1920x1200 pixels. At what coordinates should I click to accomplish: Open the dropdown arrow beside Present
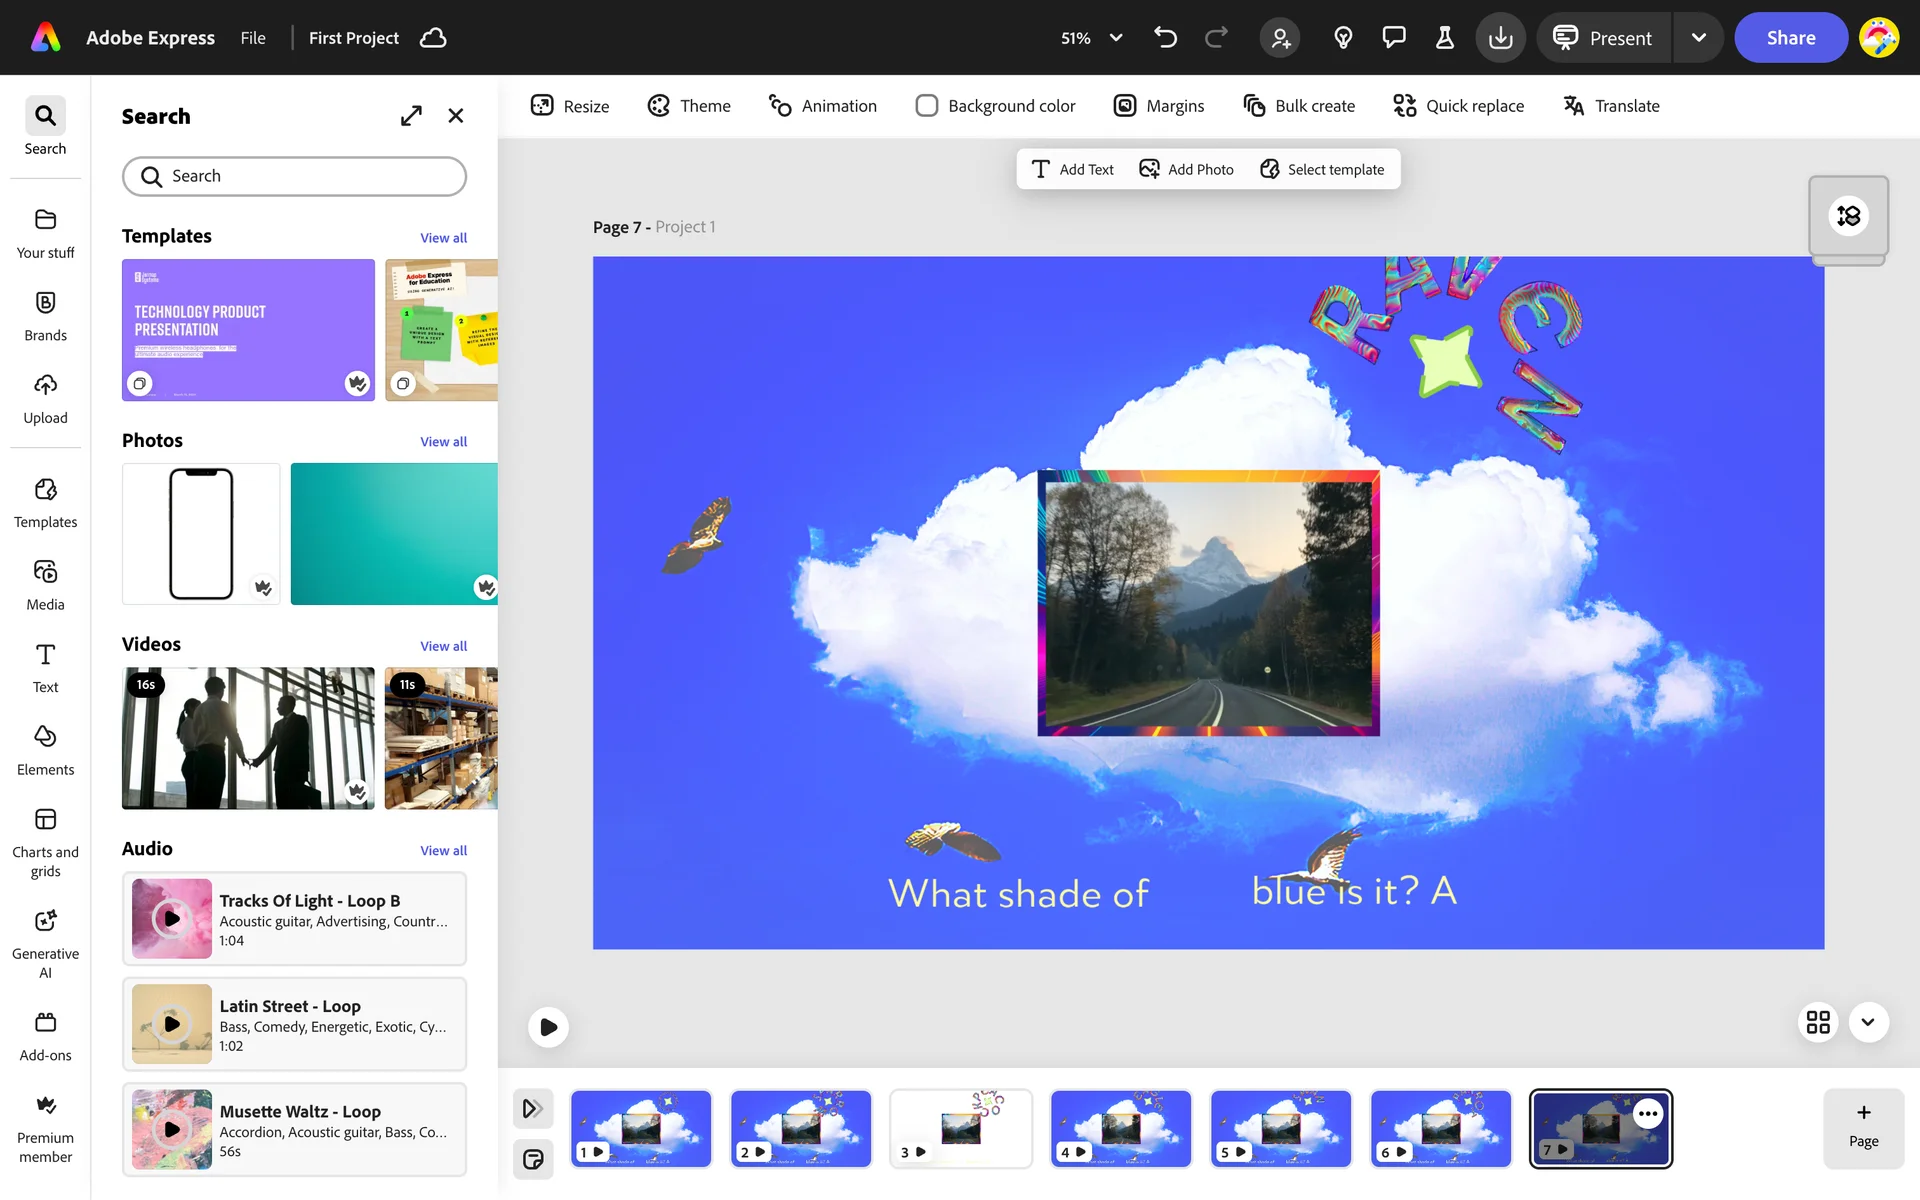click(1698, 38)
